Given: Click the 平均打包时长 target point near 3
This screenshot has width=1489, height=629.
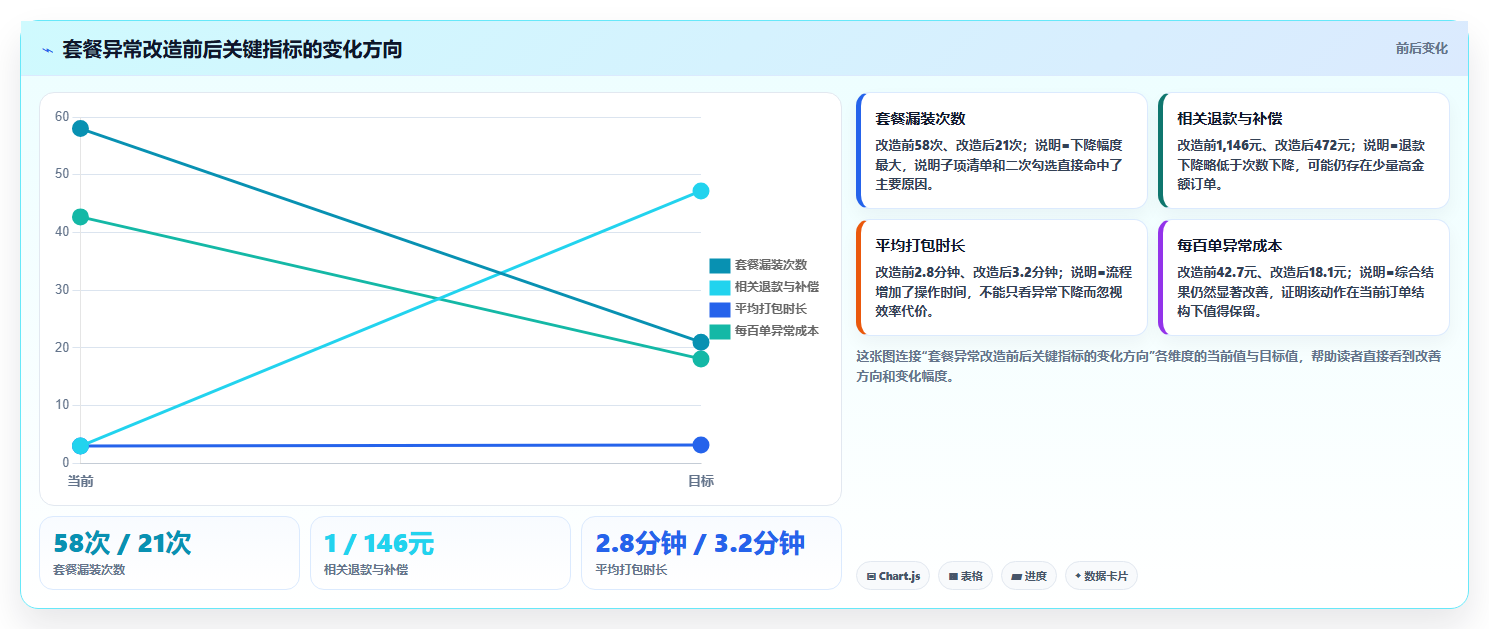Looking at the screenshot, I should pyautogui.click(x=701, y=445).
